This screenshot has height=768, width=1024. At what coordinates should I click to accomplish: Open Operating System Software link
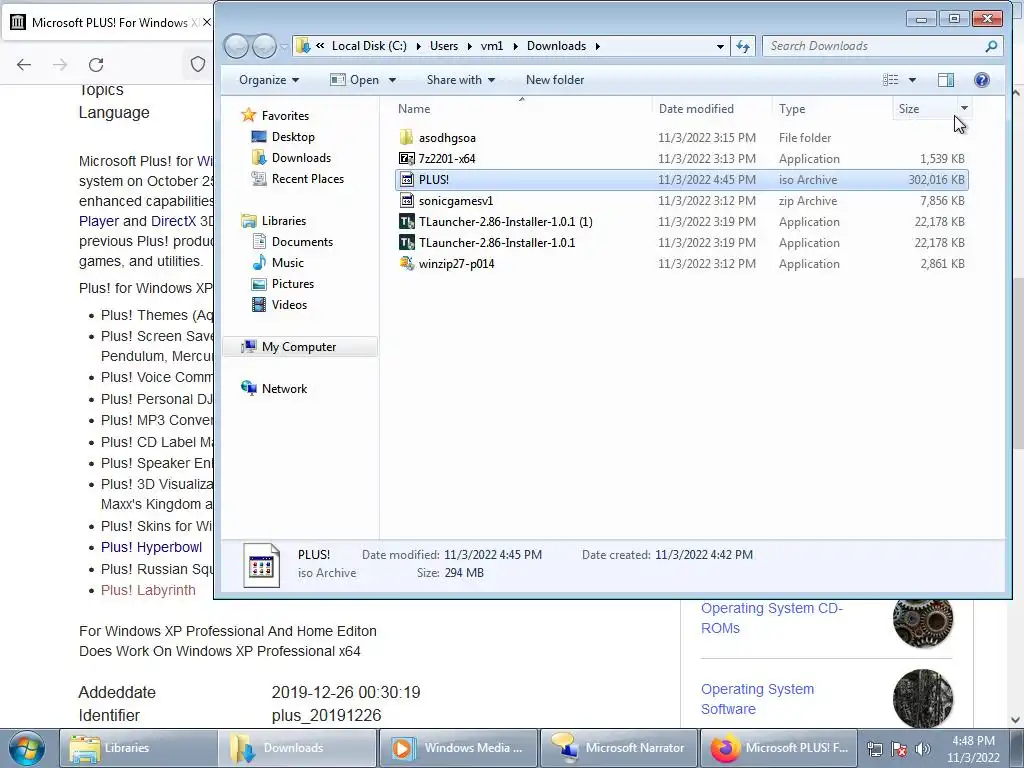pyautogui.click(x=758, y=699)
